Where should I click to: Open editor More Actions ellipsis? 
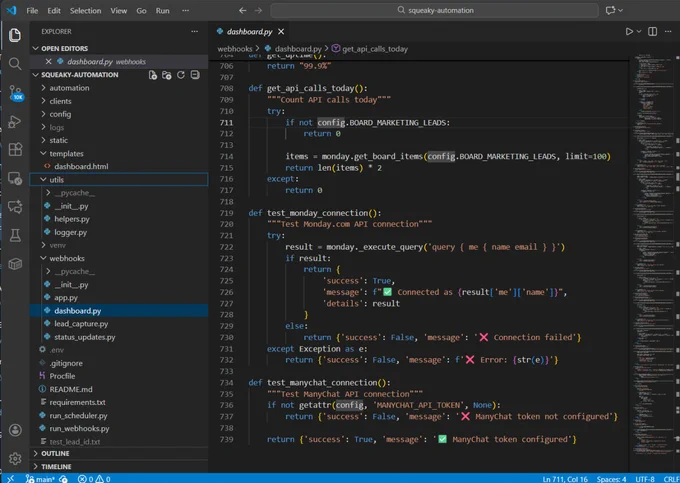[668, 32]
